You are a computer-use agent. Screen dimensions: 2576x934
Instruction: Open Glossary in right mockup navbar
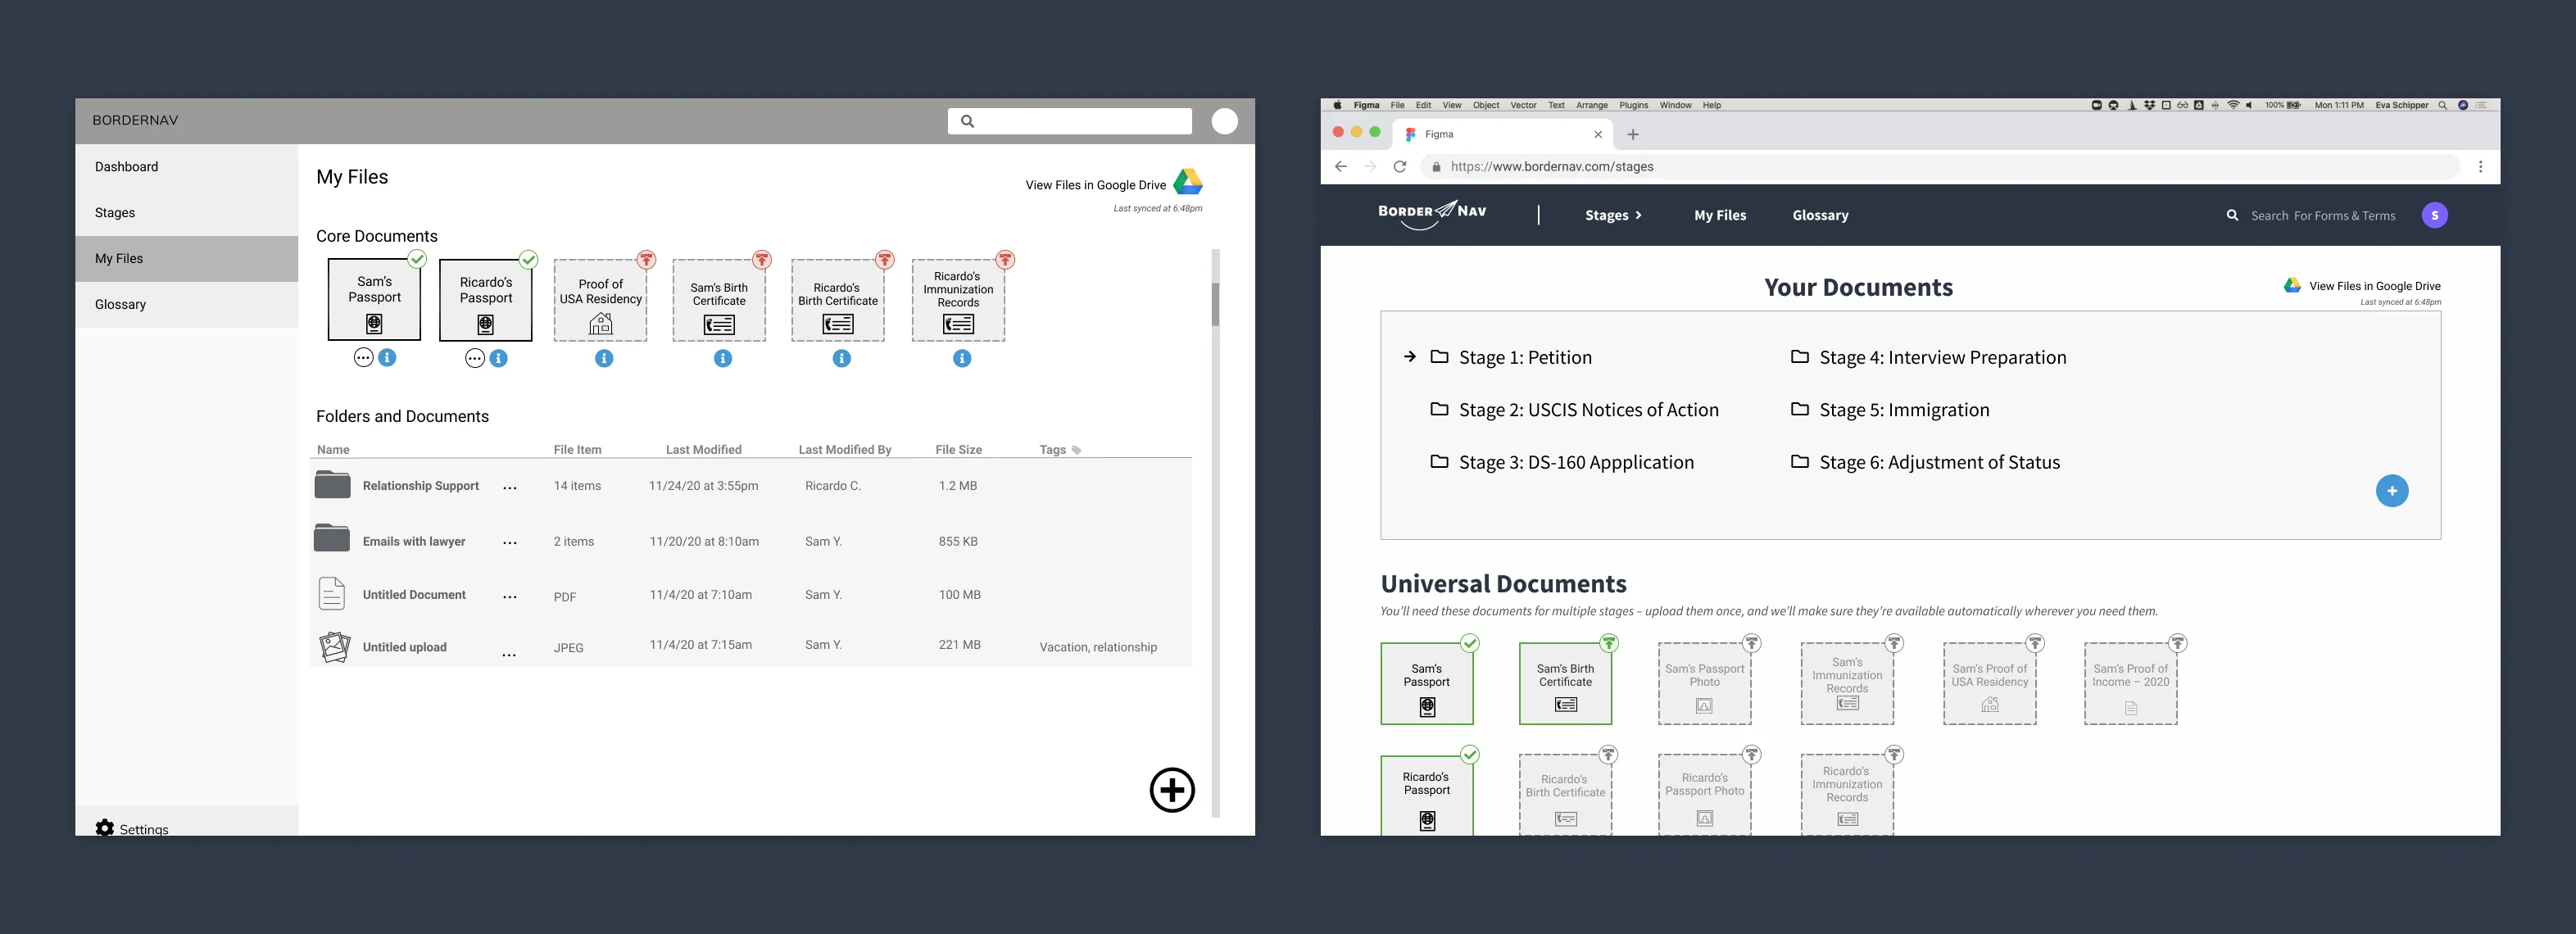point(1820,215)
